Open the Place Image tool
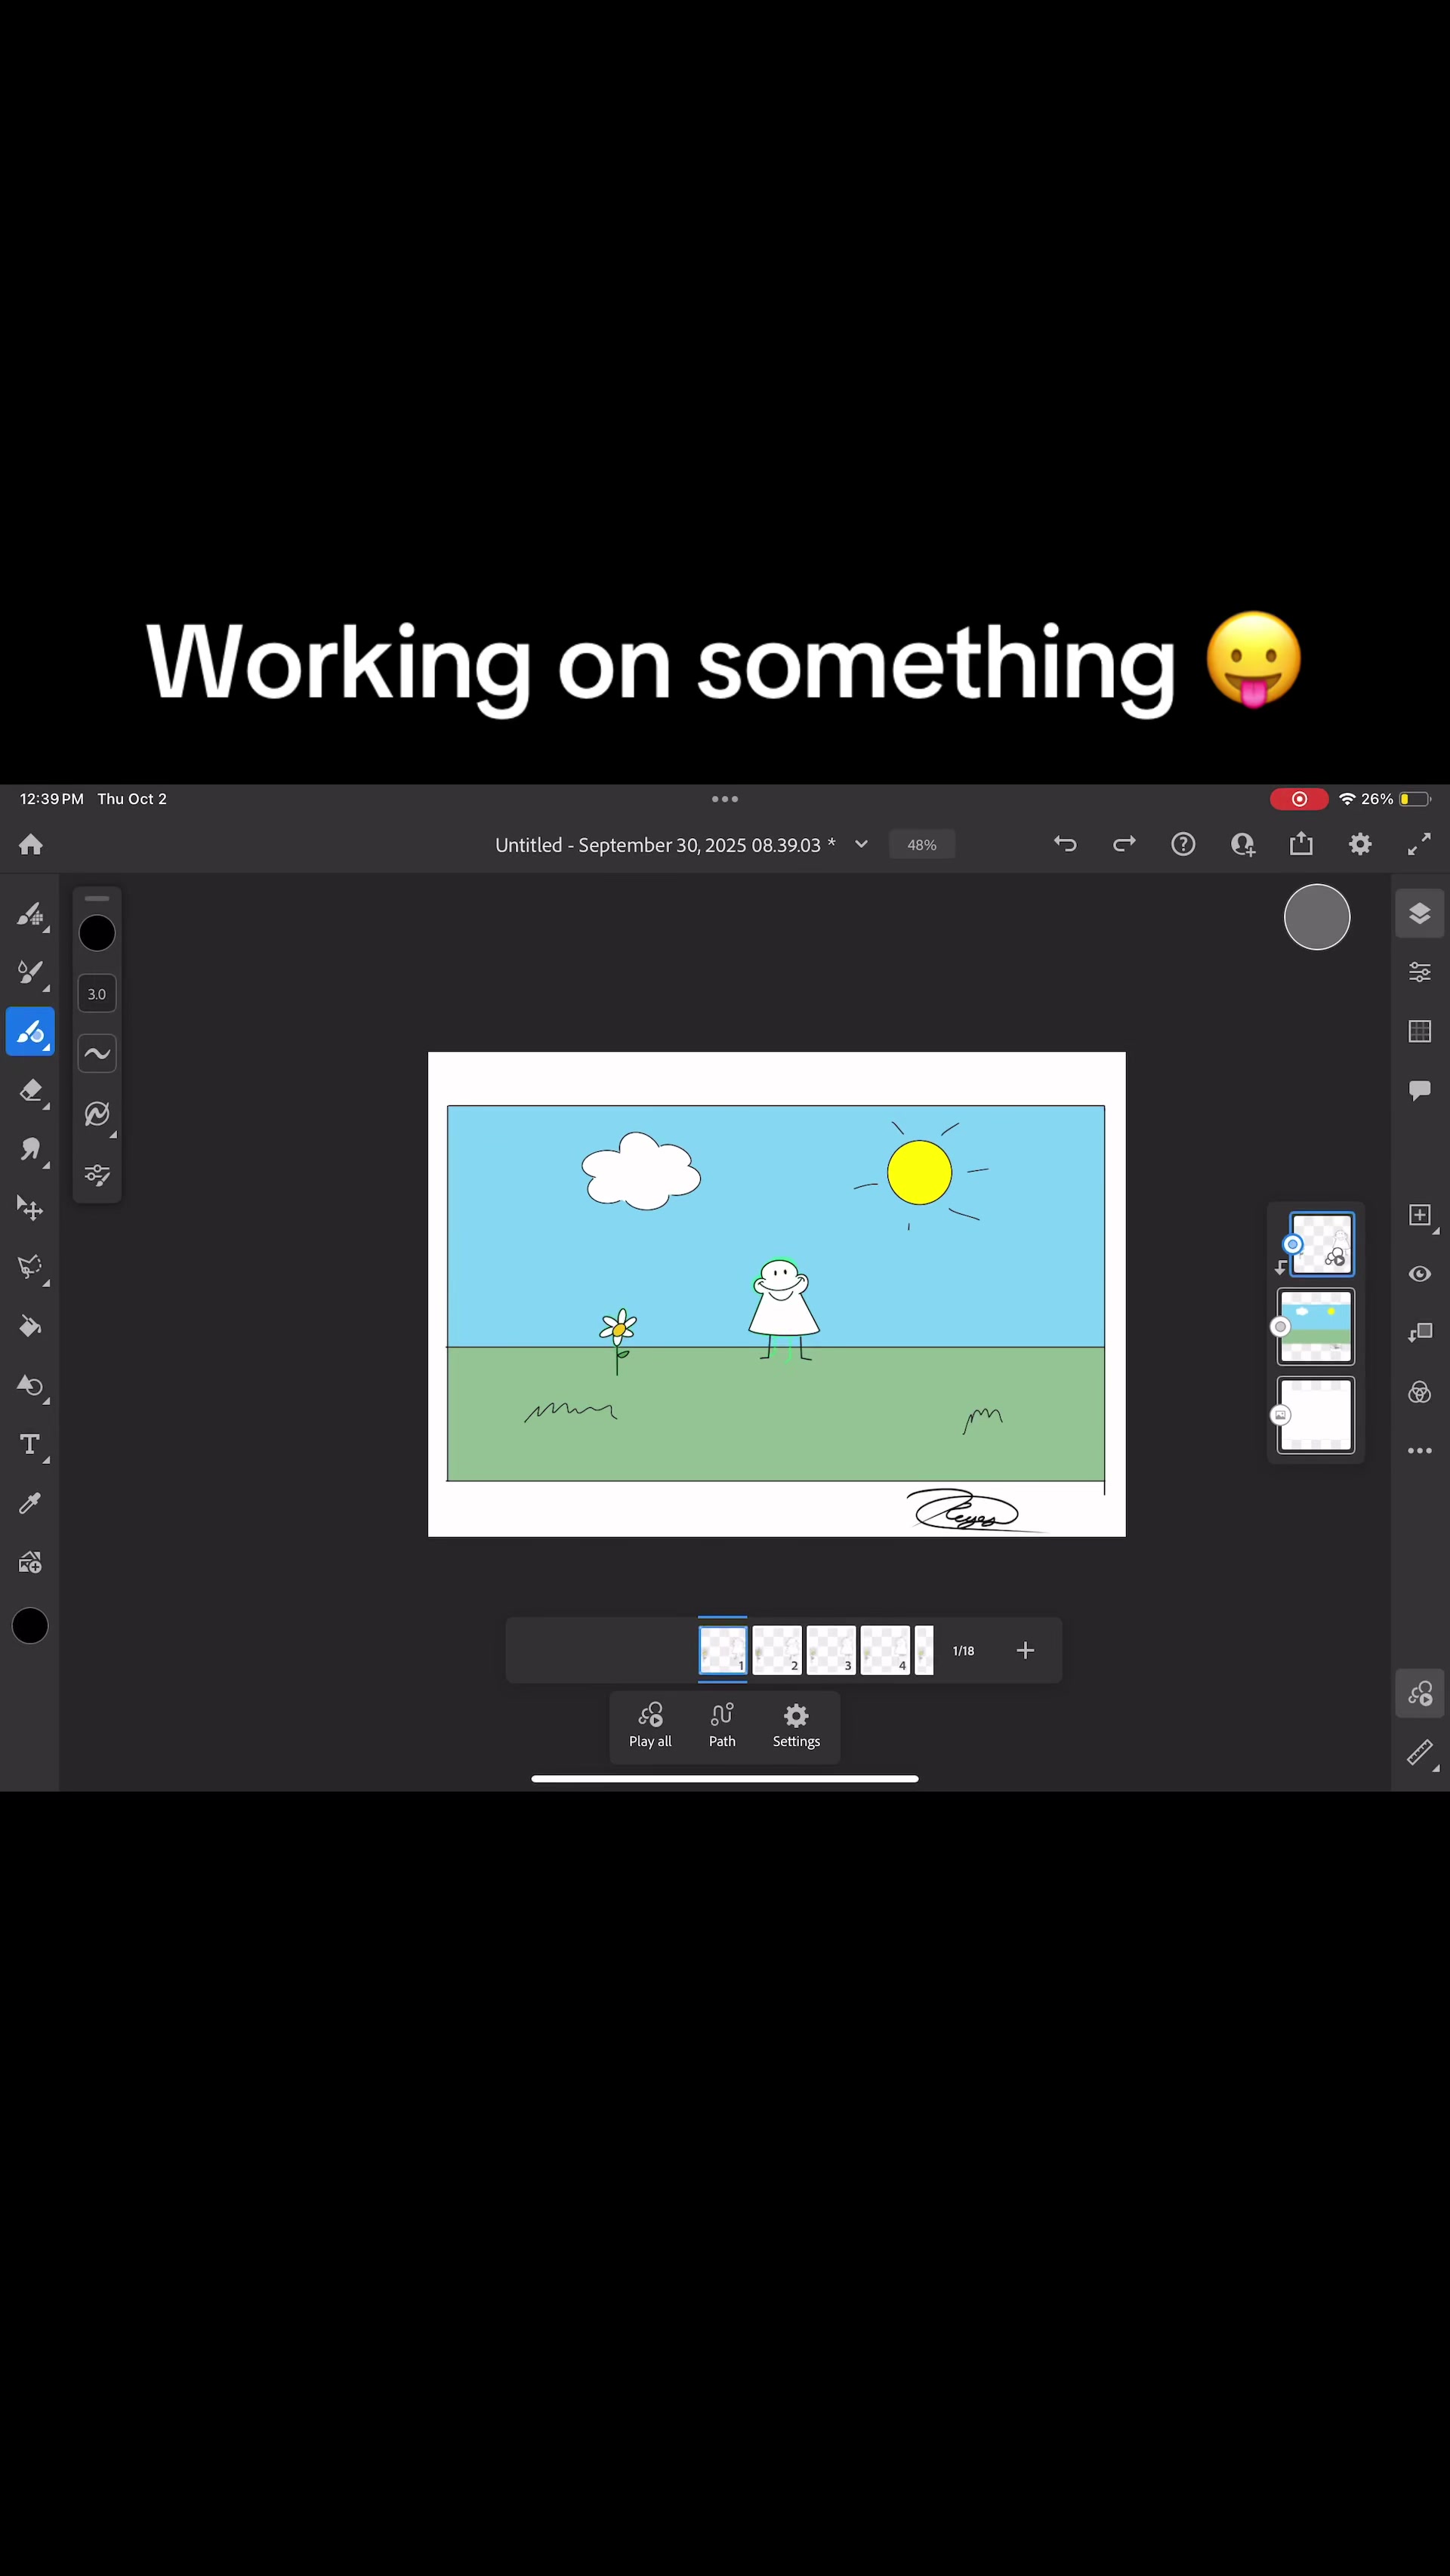This screenshot has height=2576, width=1450. (x=30, y=1562)
